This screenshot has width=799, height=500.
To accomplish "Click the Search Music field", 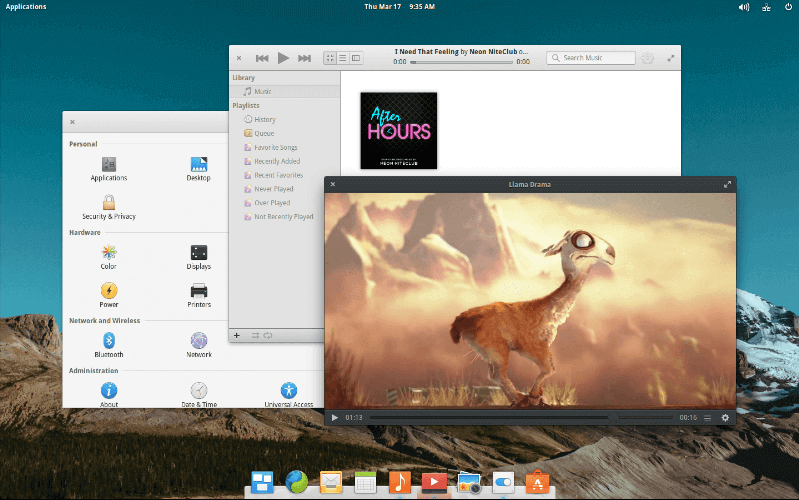I will pos(595,58).
